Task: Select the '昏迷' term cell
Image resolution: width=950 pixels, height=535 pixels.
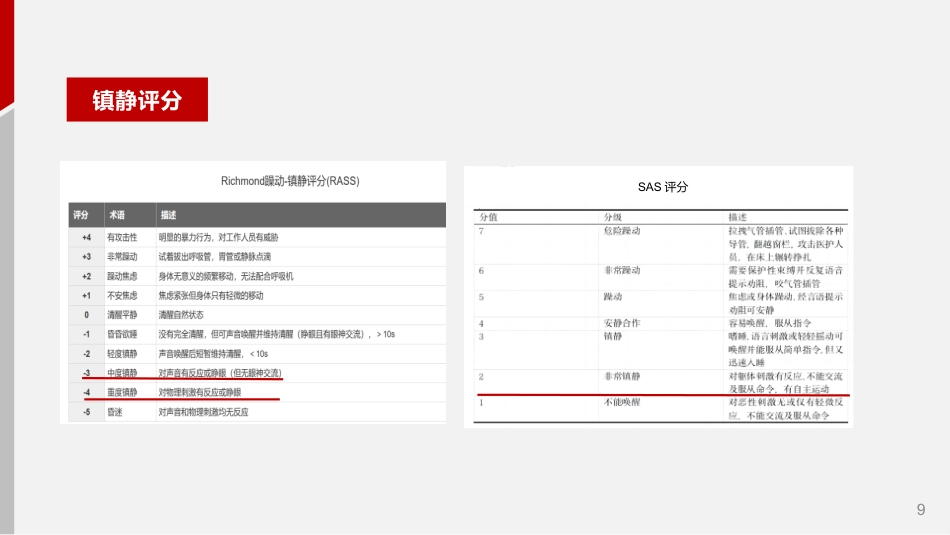Action: [x=115, y=412]
